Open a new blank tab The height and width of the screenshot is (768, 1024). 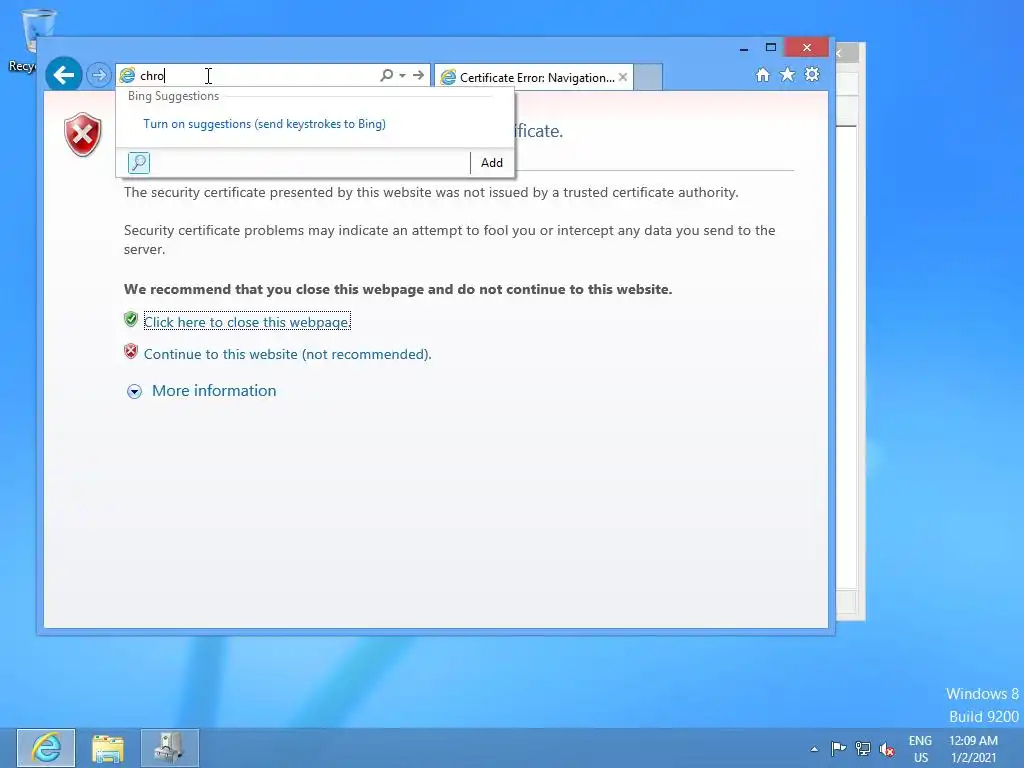(x=648, y=78)
